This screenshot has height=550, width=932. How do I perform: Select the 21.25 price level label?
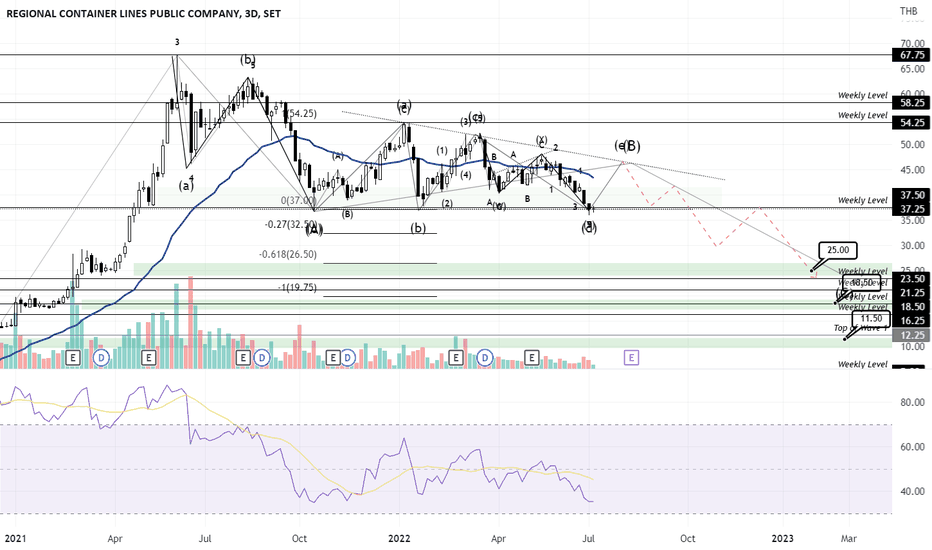click(x=912, y=293)
